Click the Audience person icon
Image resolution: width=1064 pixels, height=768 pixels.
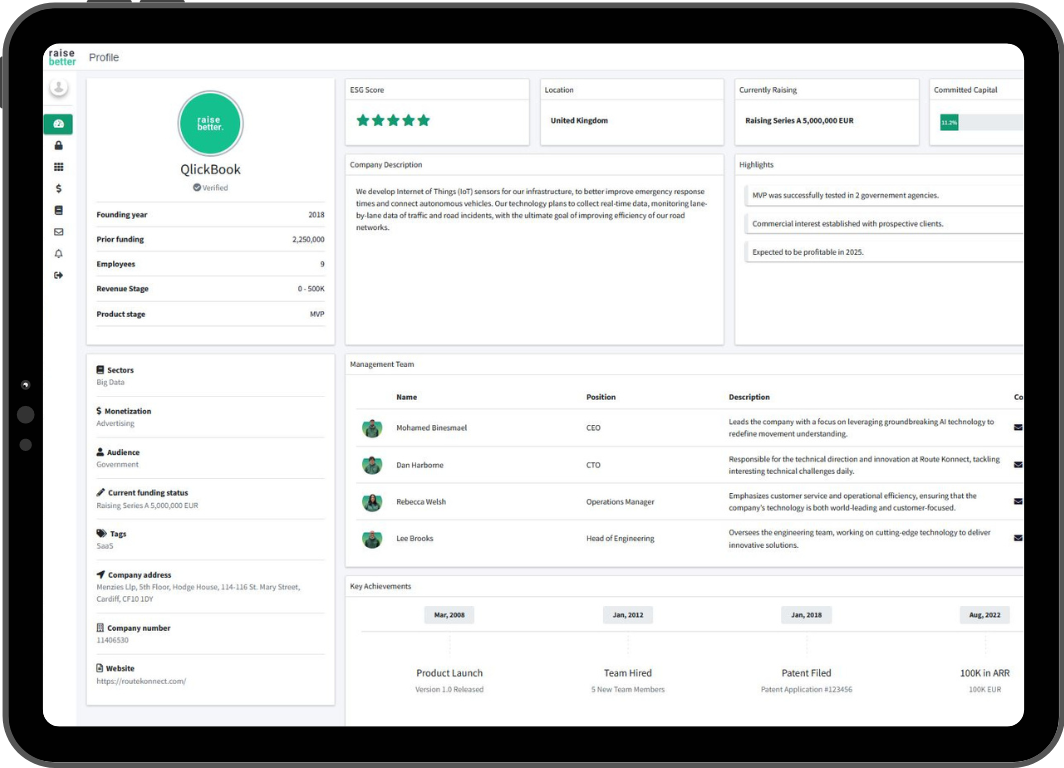[100, 452]
